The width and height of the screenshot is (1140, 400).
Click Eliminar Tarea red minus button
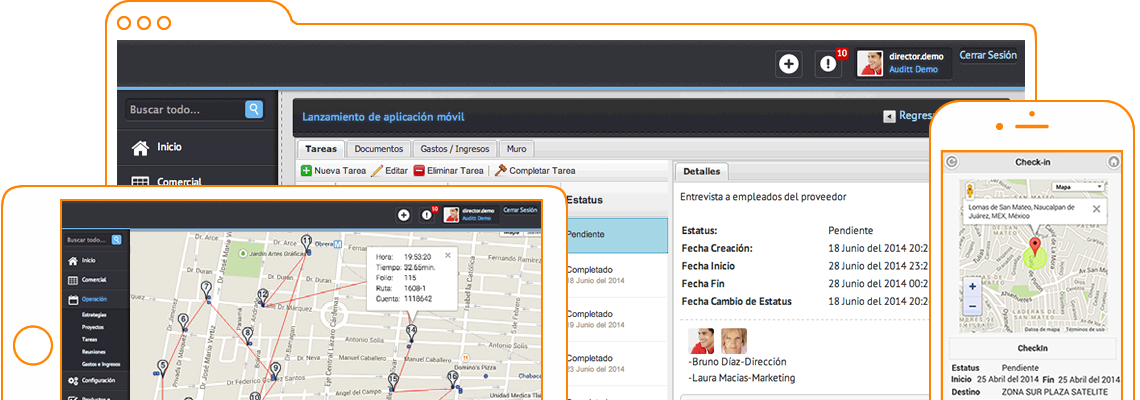448,171
